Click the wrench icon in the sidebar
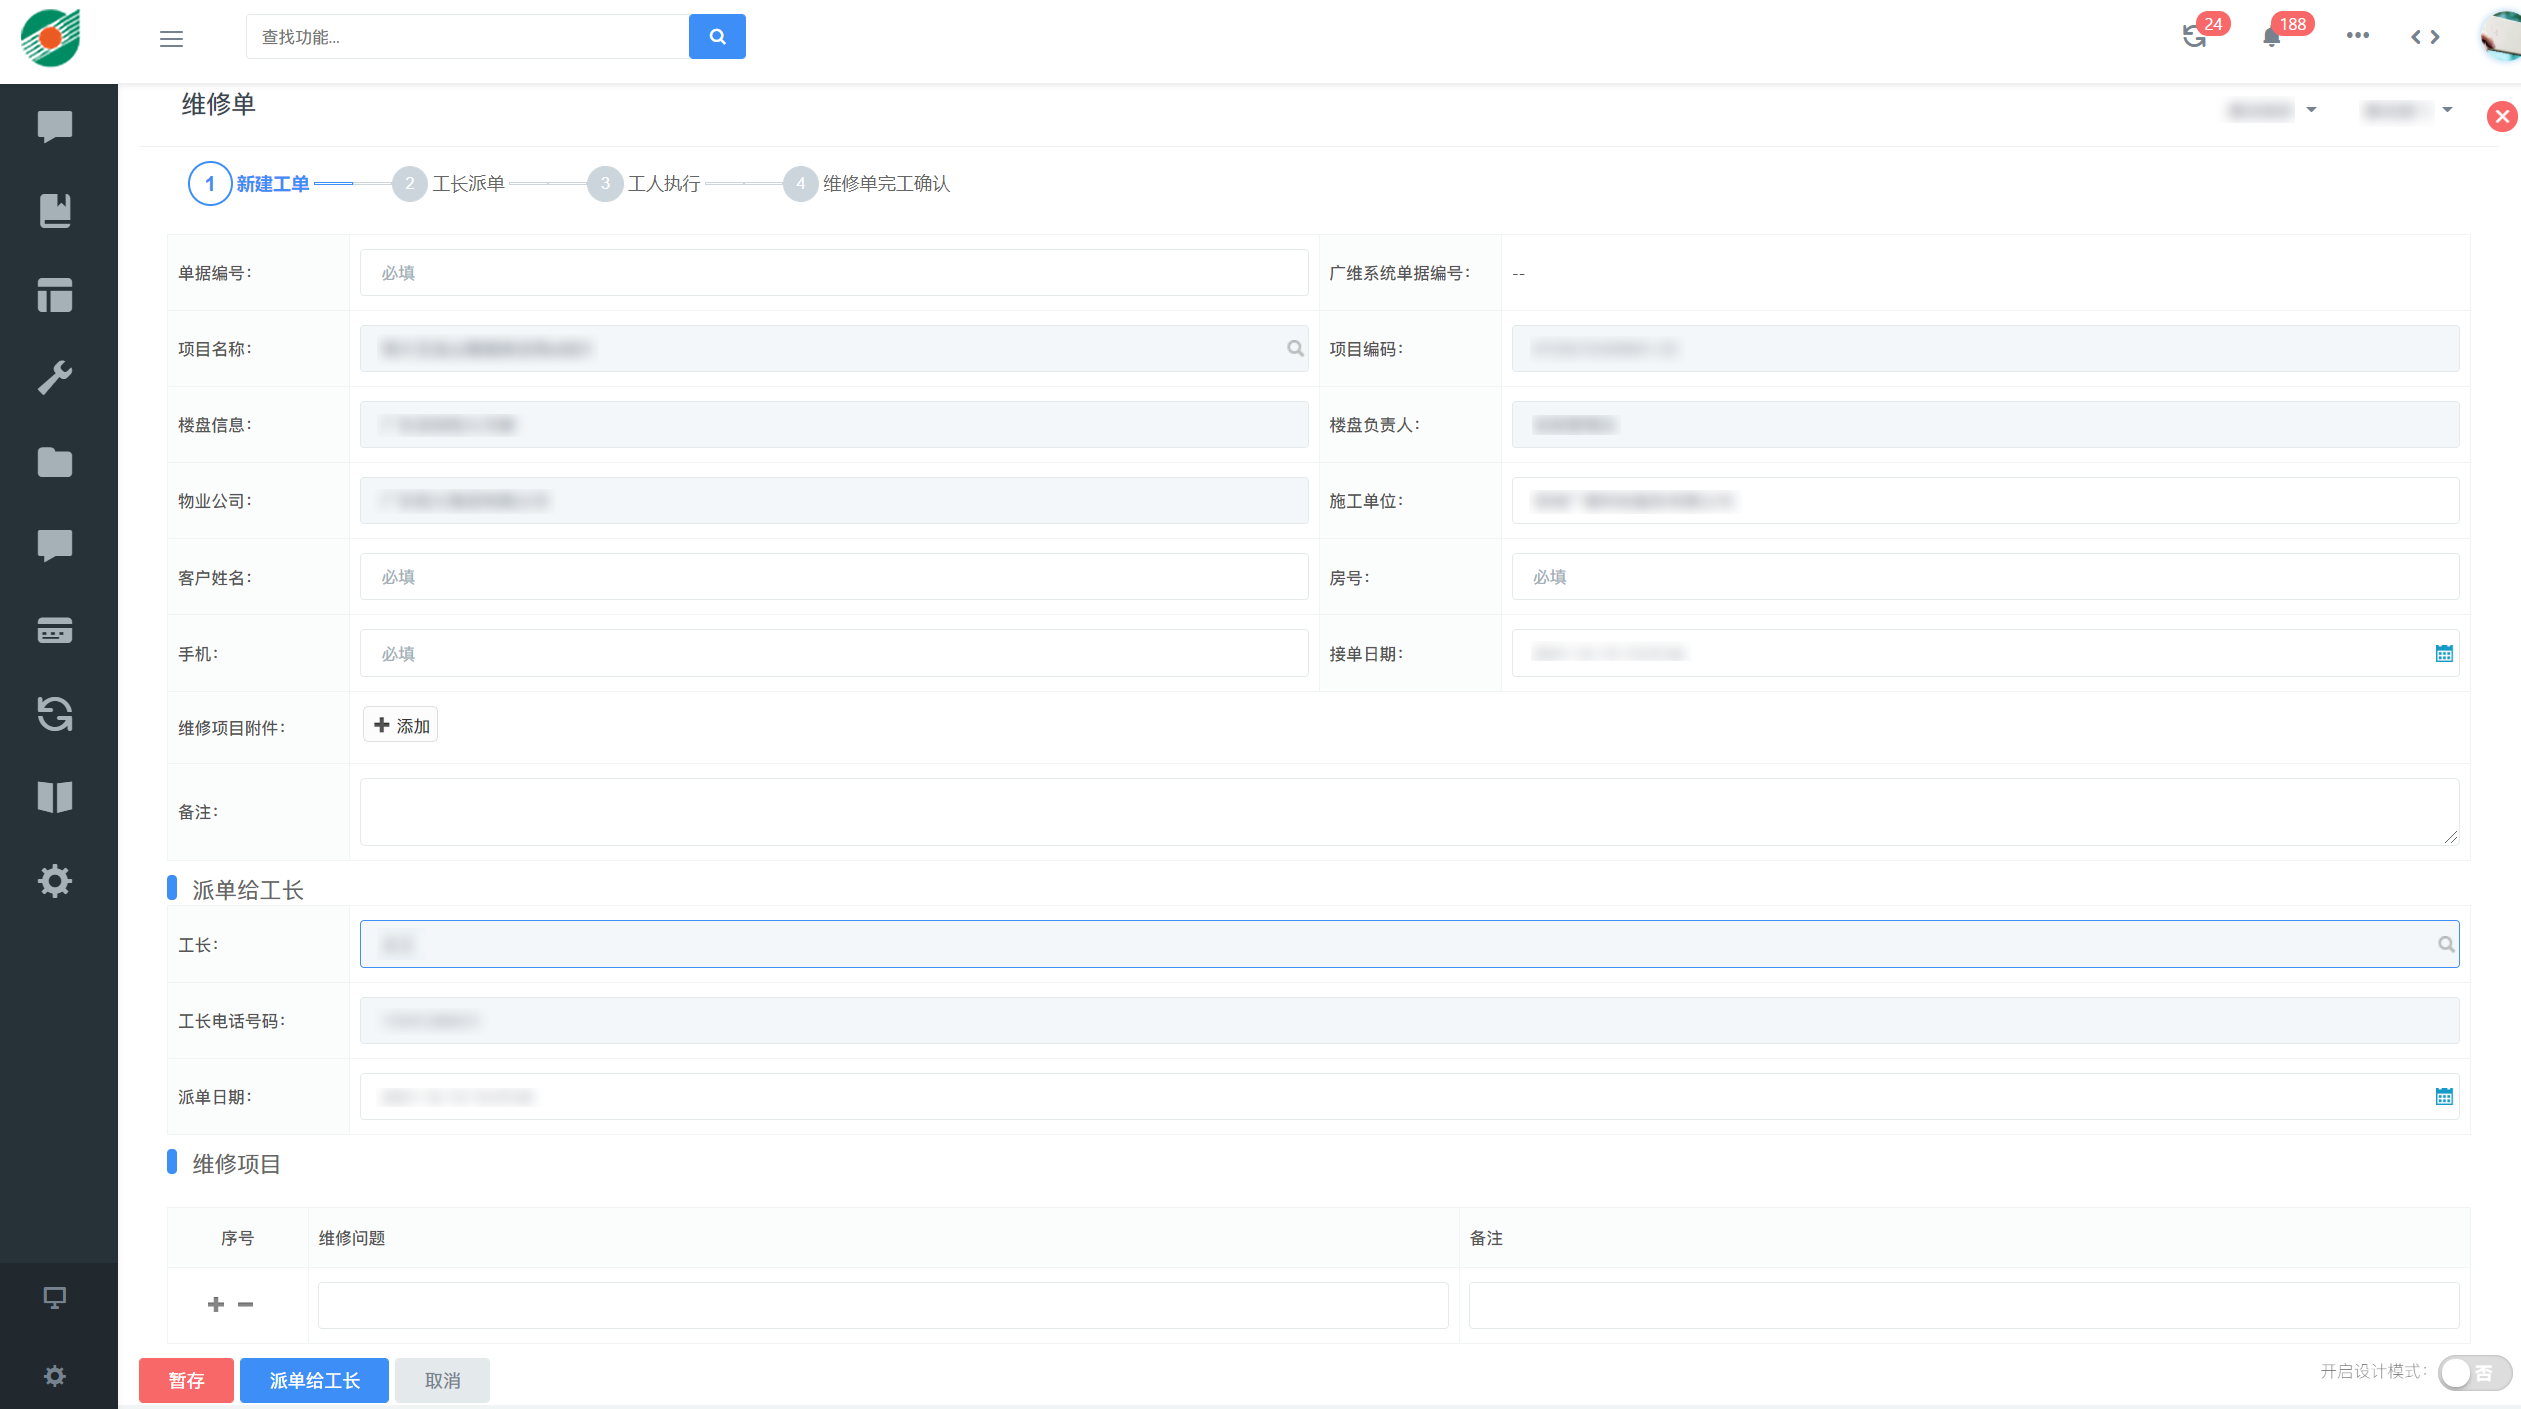This screenshot has height=1409, width=2521. (x=55, y=378)
